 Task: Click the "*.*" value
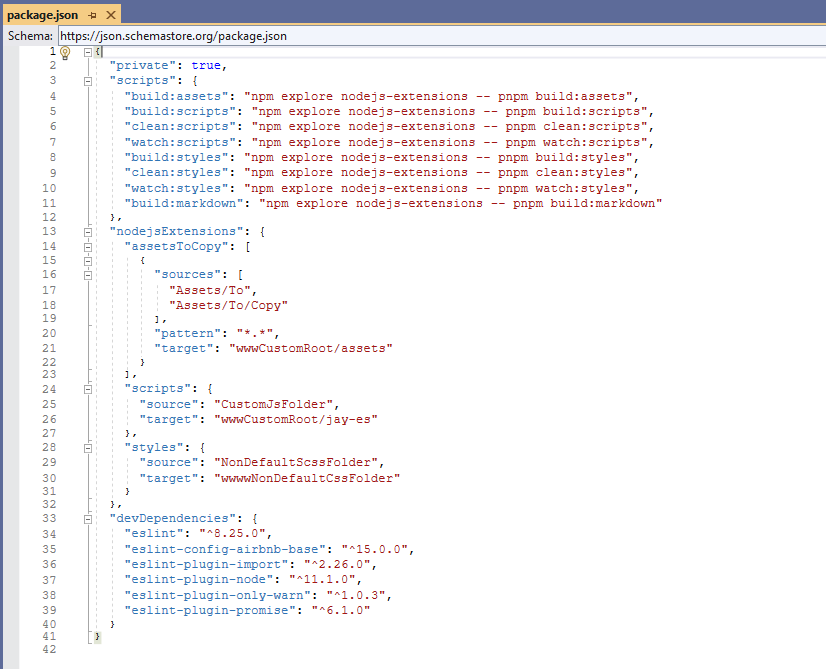254,333
